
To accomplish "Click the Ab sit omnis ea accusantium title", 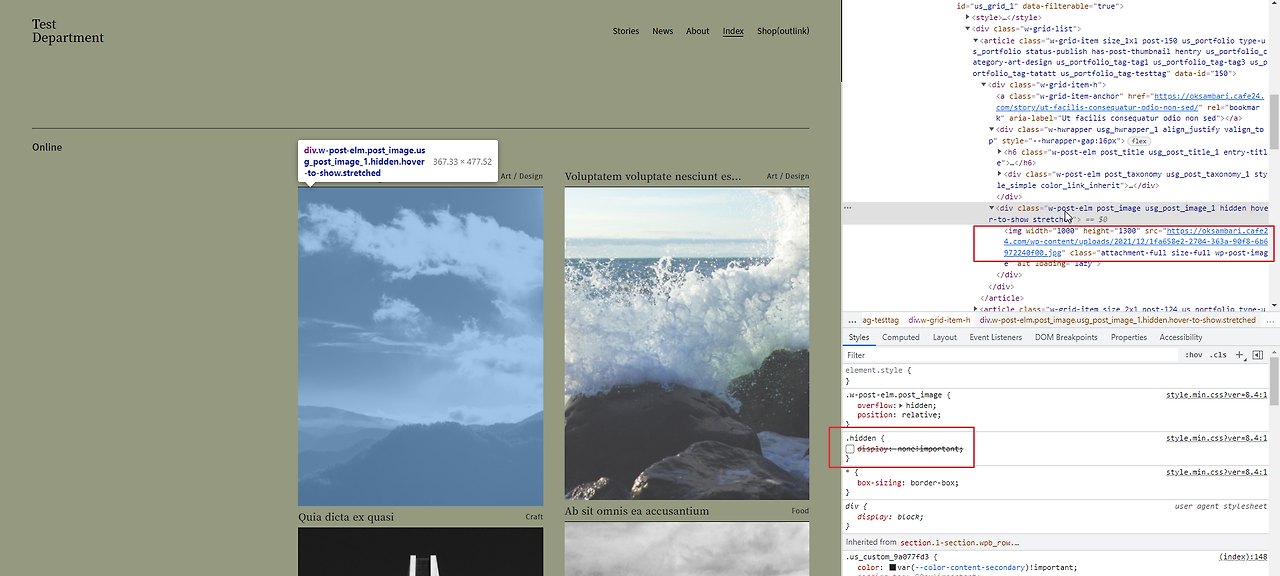I will pos(637,511).
